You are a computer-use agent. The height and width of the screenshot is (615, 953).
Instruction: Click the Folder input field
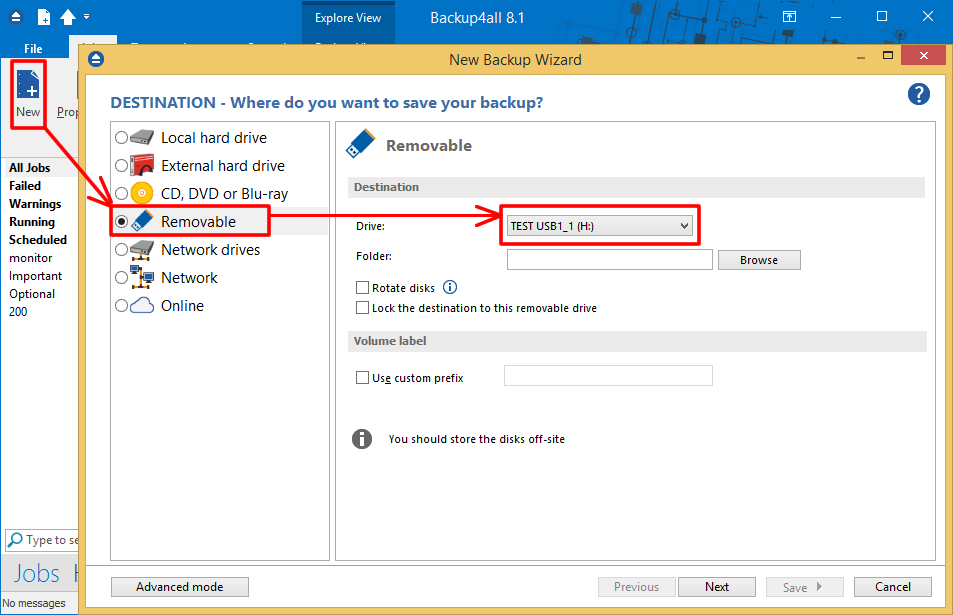click(x=610, y=259)
